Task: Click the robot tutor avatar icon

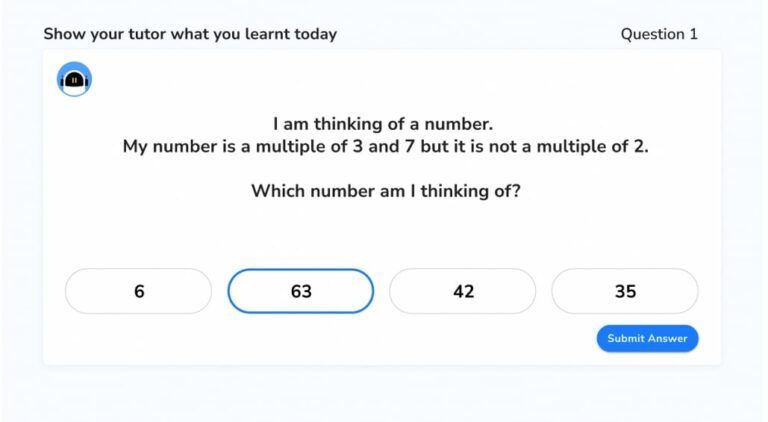Action: tap(74, 79)
